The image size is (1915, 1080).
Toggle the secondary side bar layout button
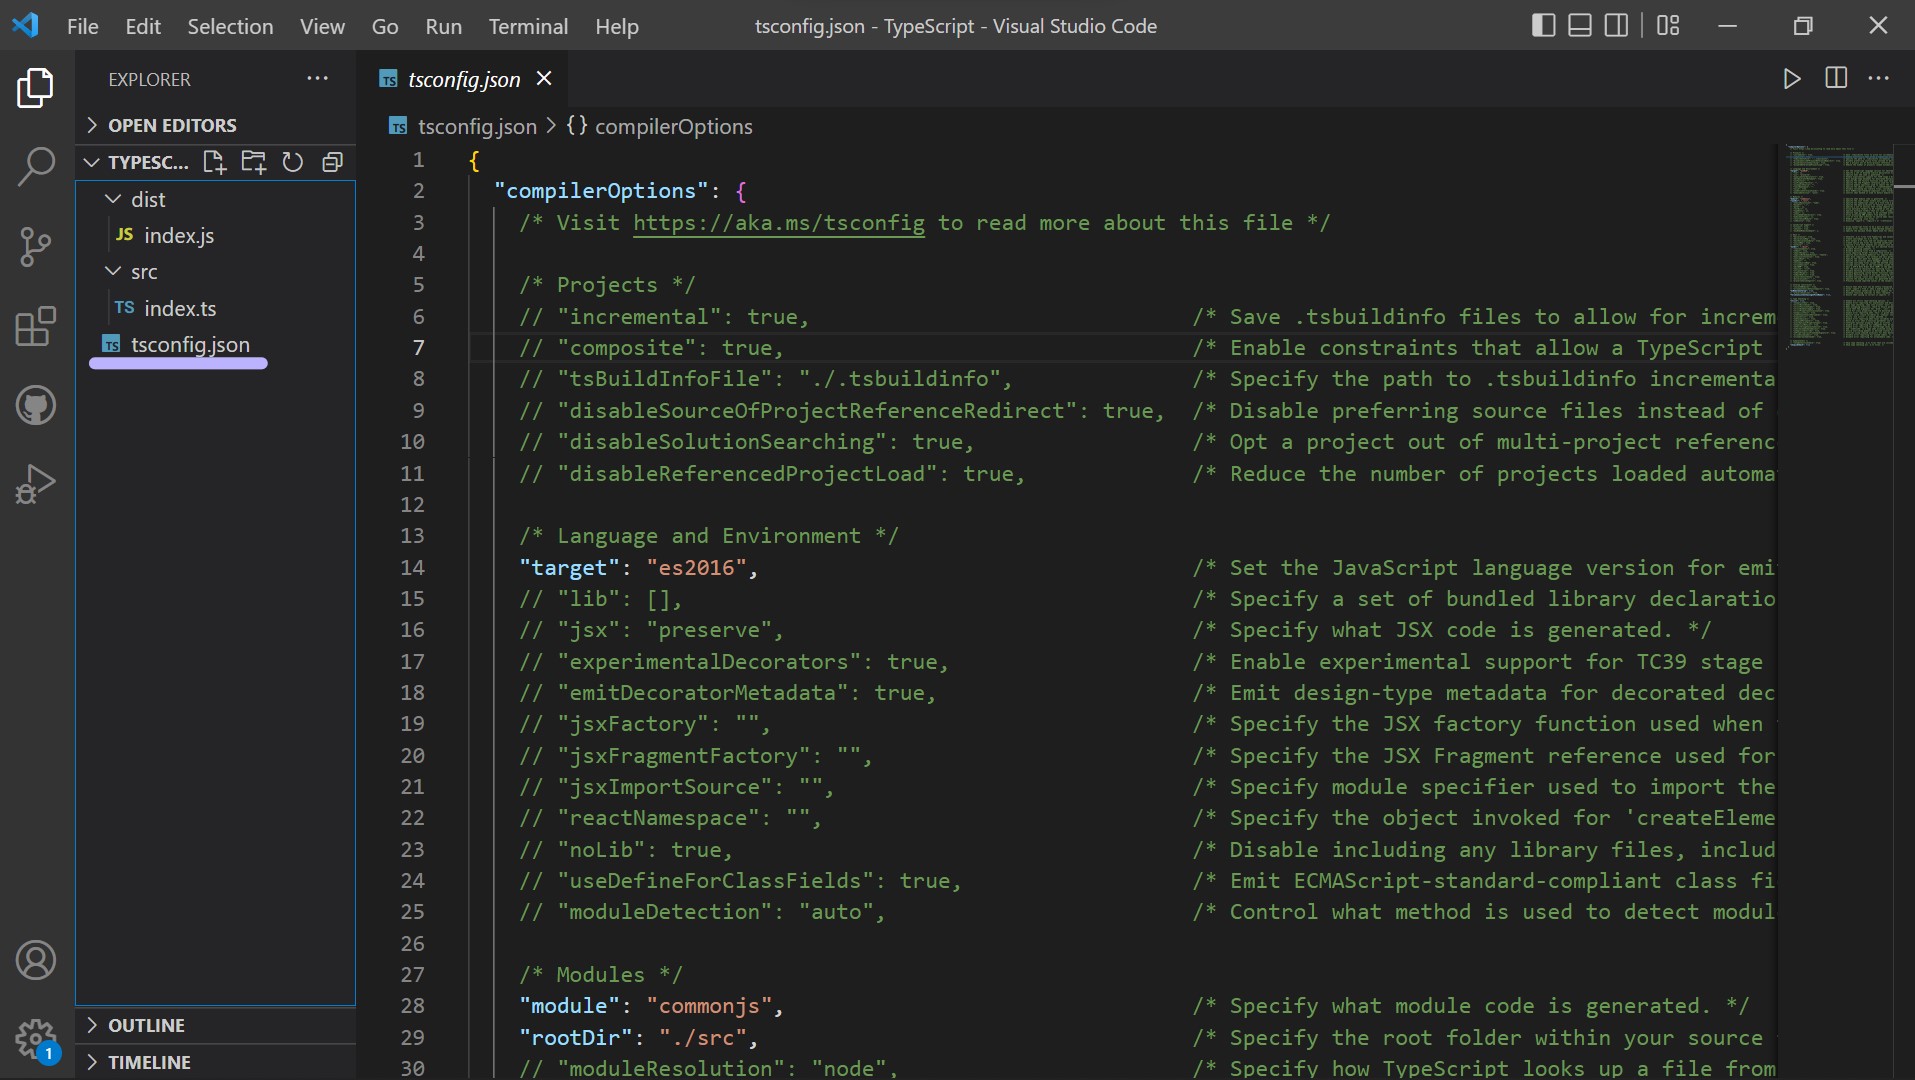pyautogui.click(x=1616, y=26)
